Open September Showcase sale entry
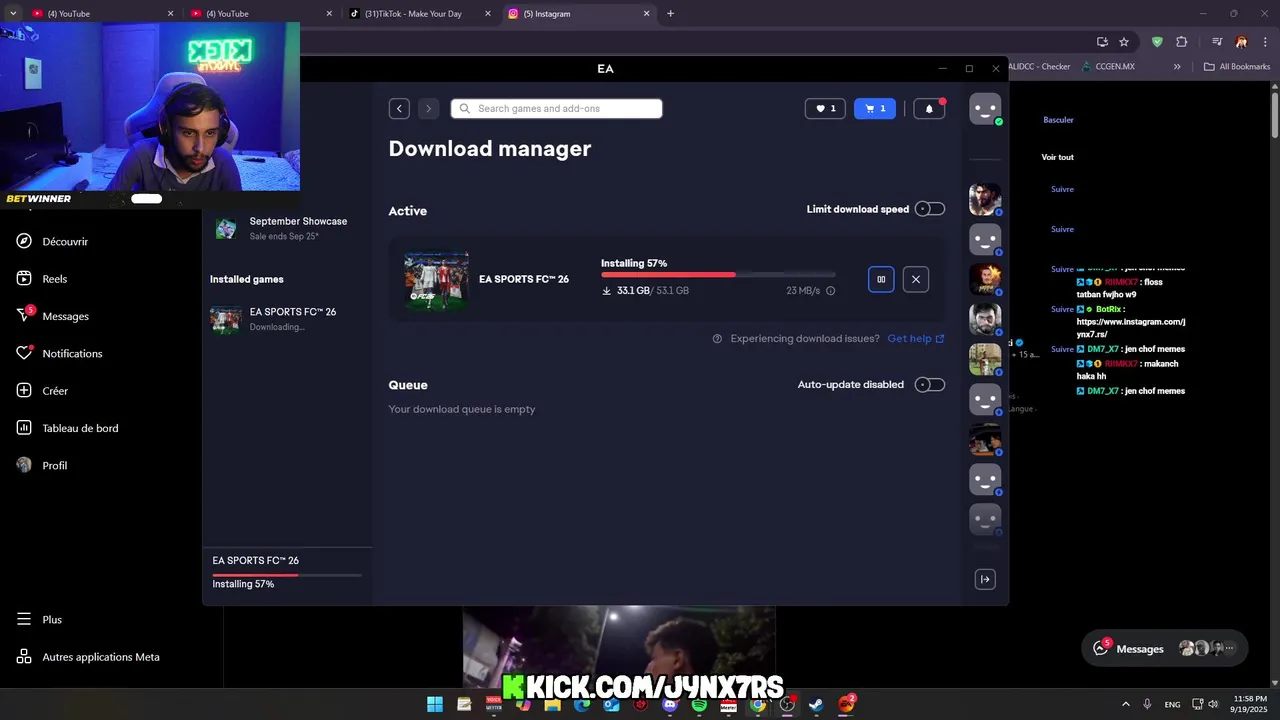The width and height of the screenshot is (1280, 720). coord(286,228)
